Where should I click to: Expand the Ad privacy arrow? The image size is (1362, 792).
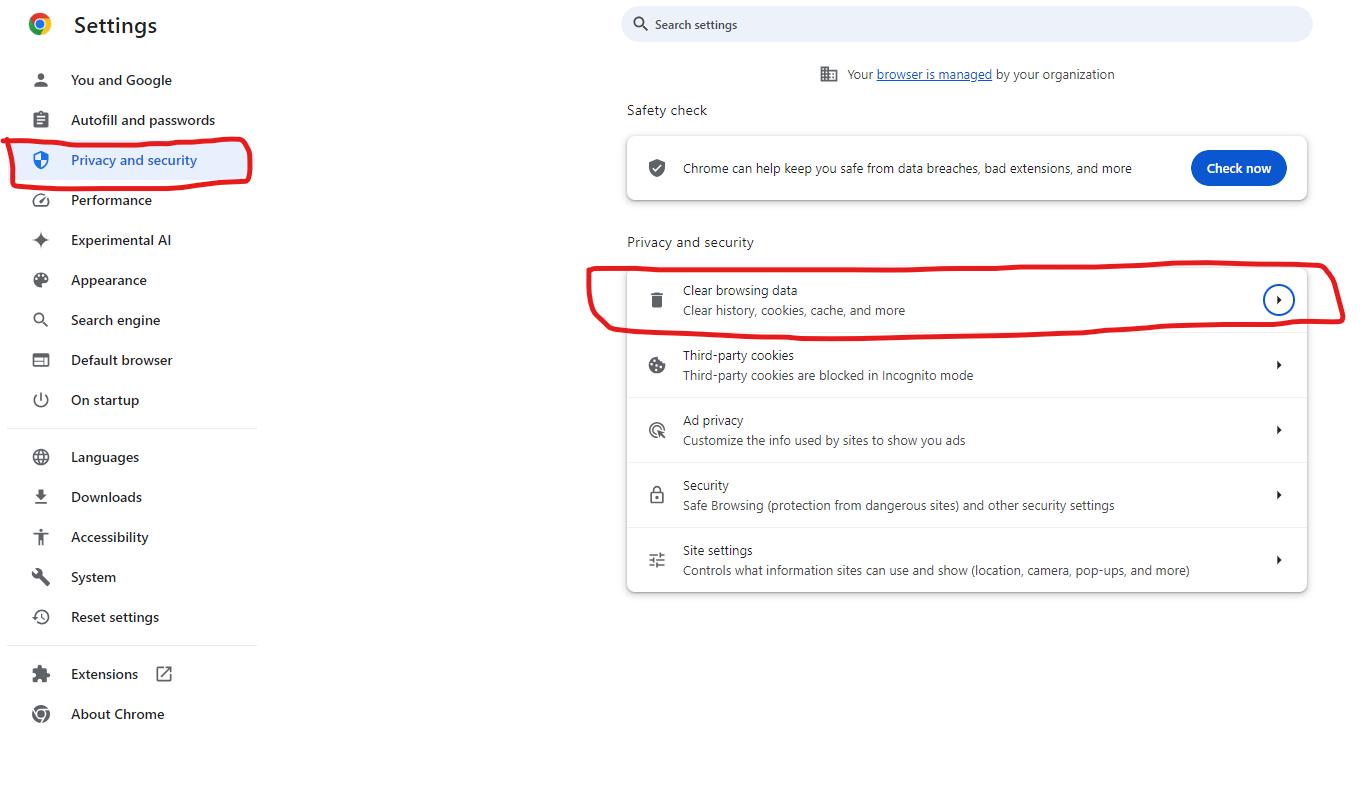(x=1278, y=430)
